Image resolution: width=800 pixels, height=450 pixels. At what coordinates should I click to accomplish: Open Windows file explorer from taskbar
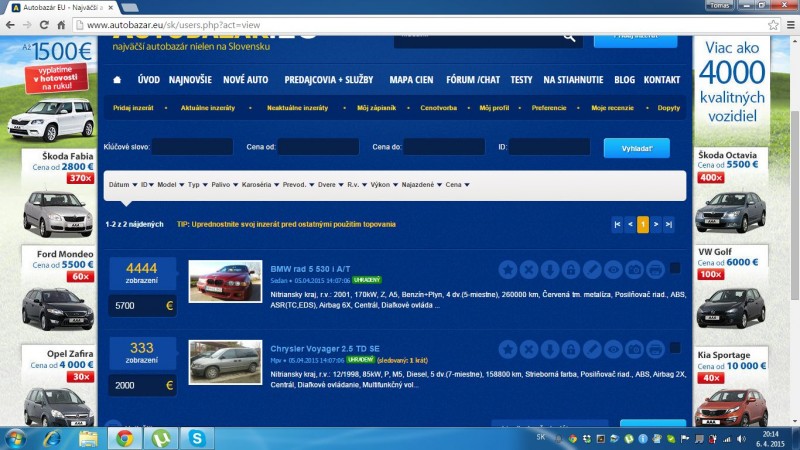[88, 438]
